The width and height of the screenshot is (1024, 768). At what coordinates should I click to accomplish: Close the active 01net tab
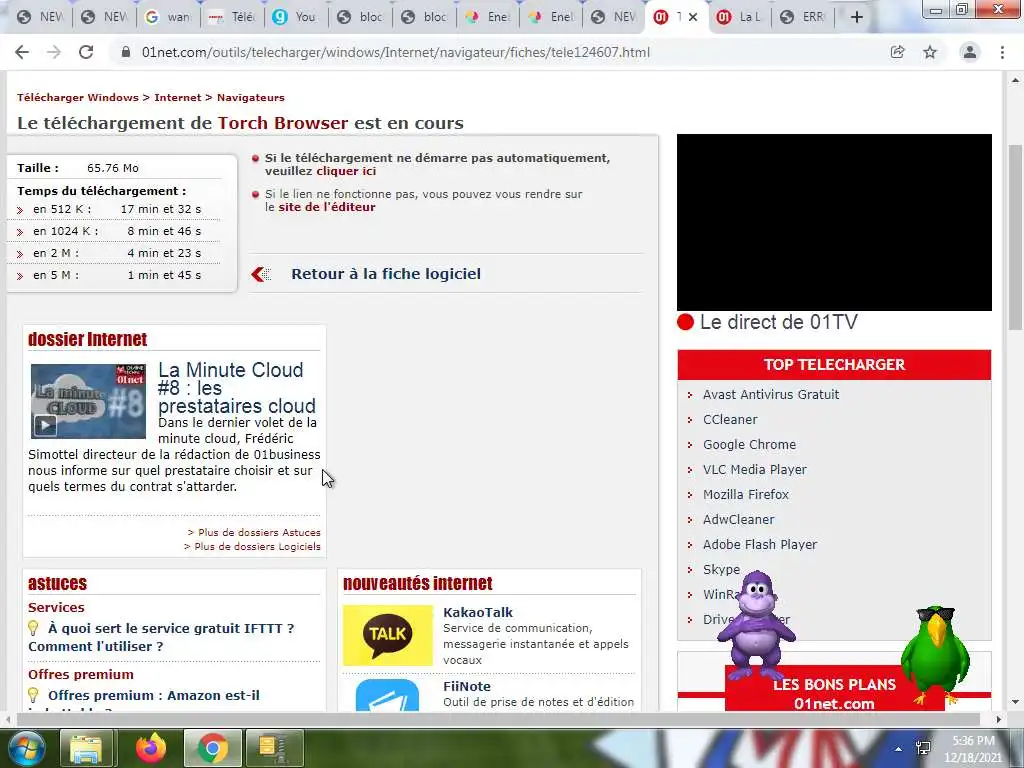coord(693,17)
